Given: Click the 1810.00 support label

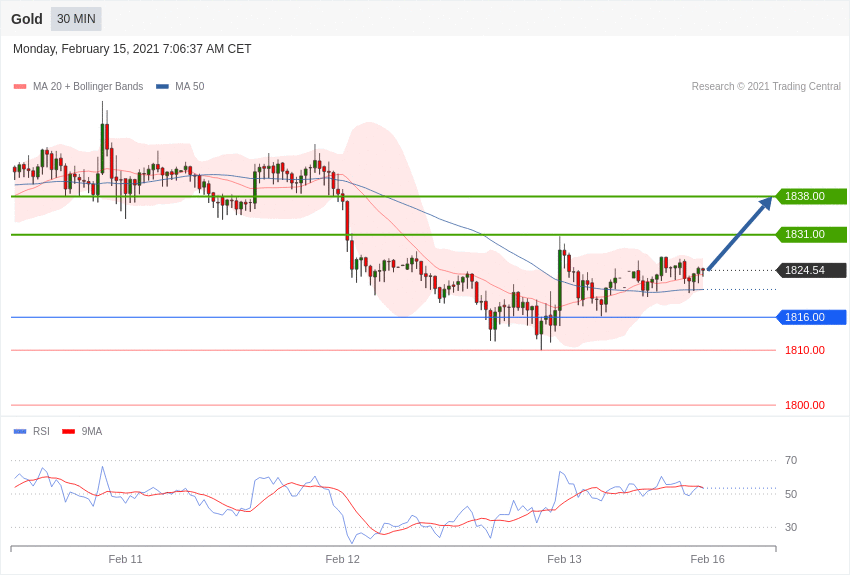Looking at the screenshot, I should click(x=805, y=350).
